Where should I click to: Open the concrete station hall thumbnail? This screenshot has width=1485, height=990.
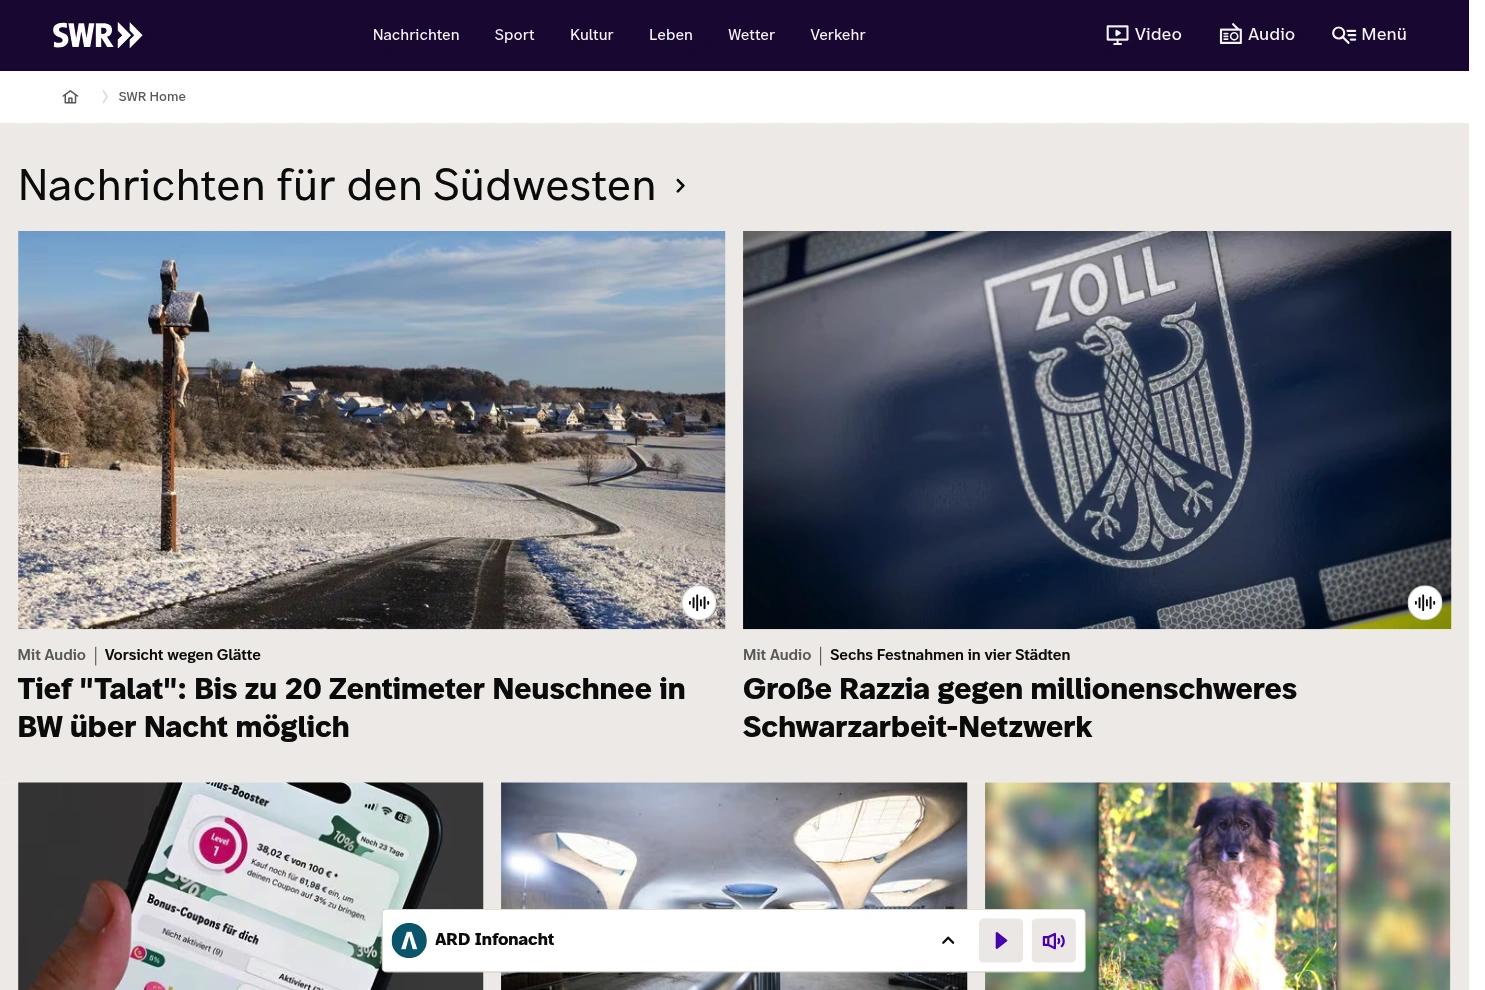[x=734, y=886]
